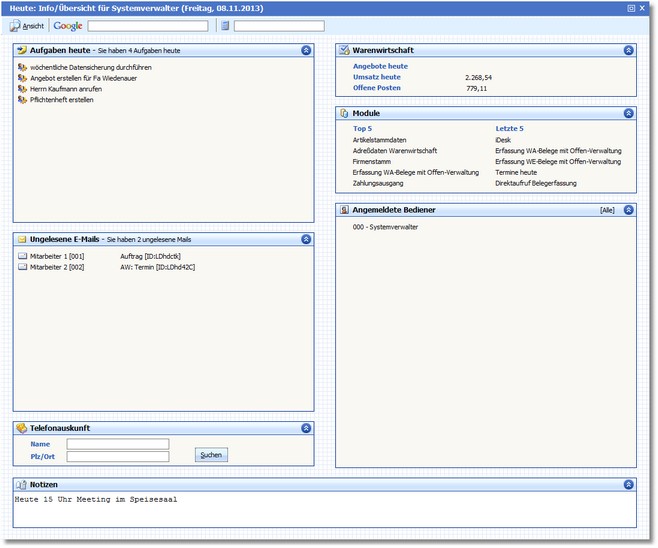
Task: Collapse the Notizen panel
Action: (628, 484)
